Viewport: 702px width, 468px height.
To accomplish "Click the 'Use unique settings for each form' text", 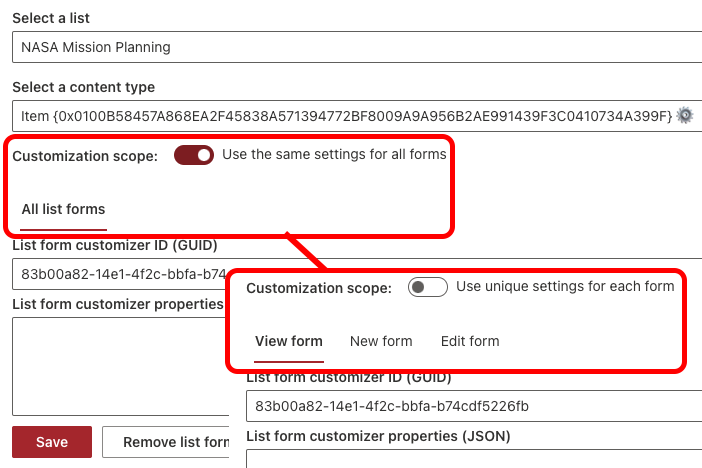I will click(565, 287).
